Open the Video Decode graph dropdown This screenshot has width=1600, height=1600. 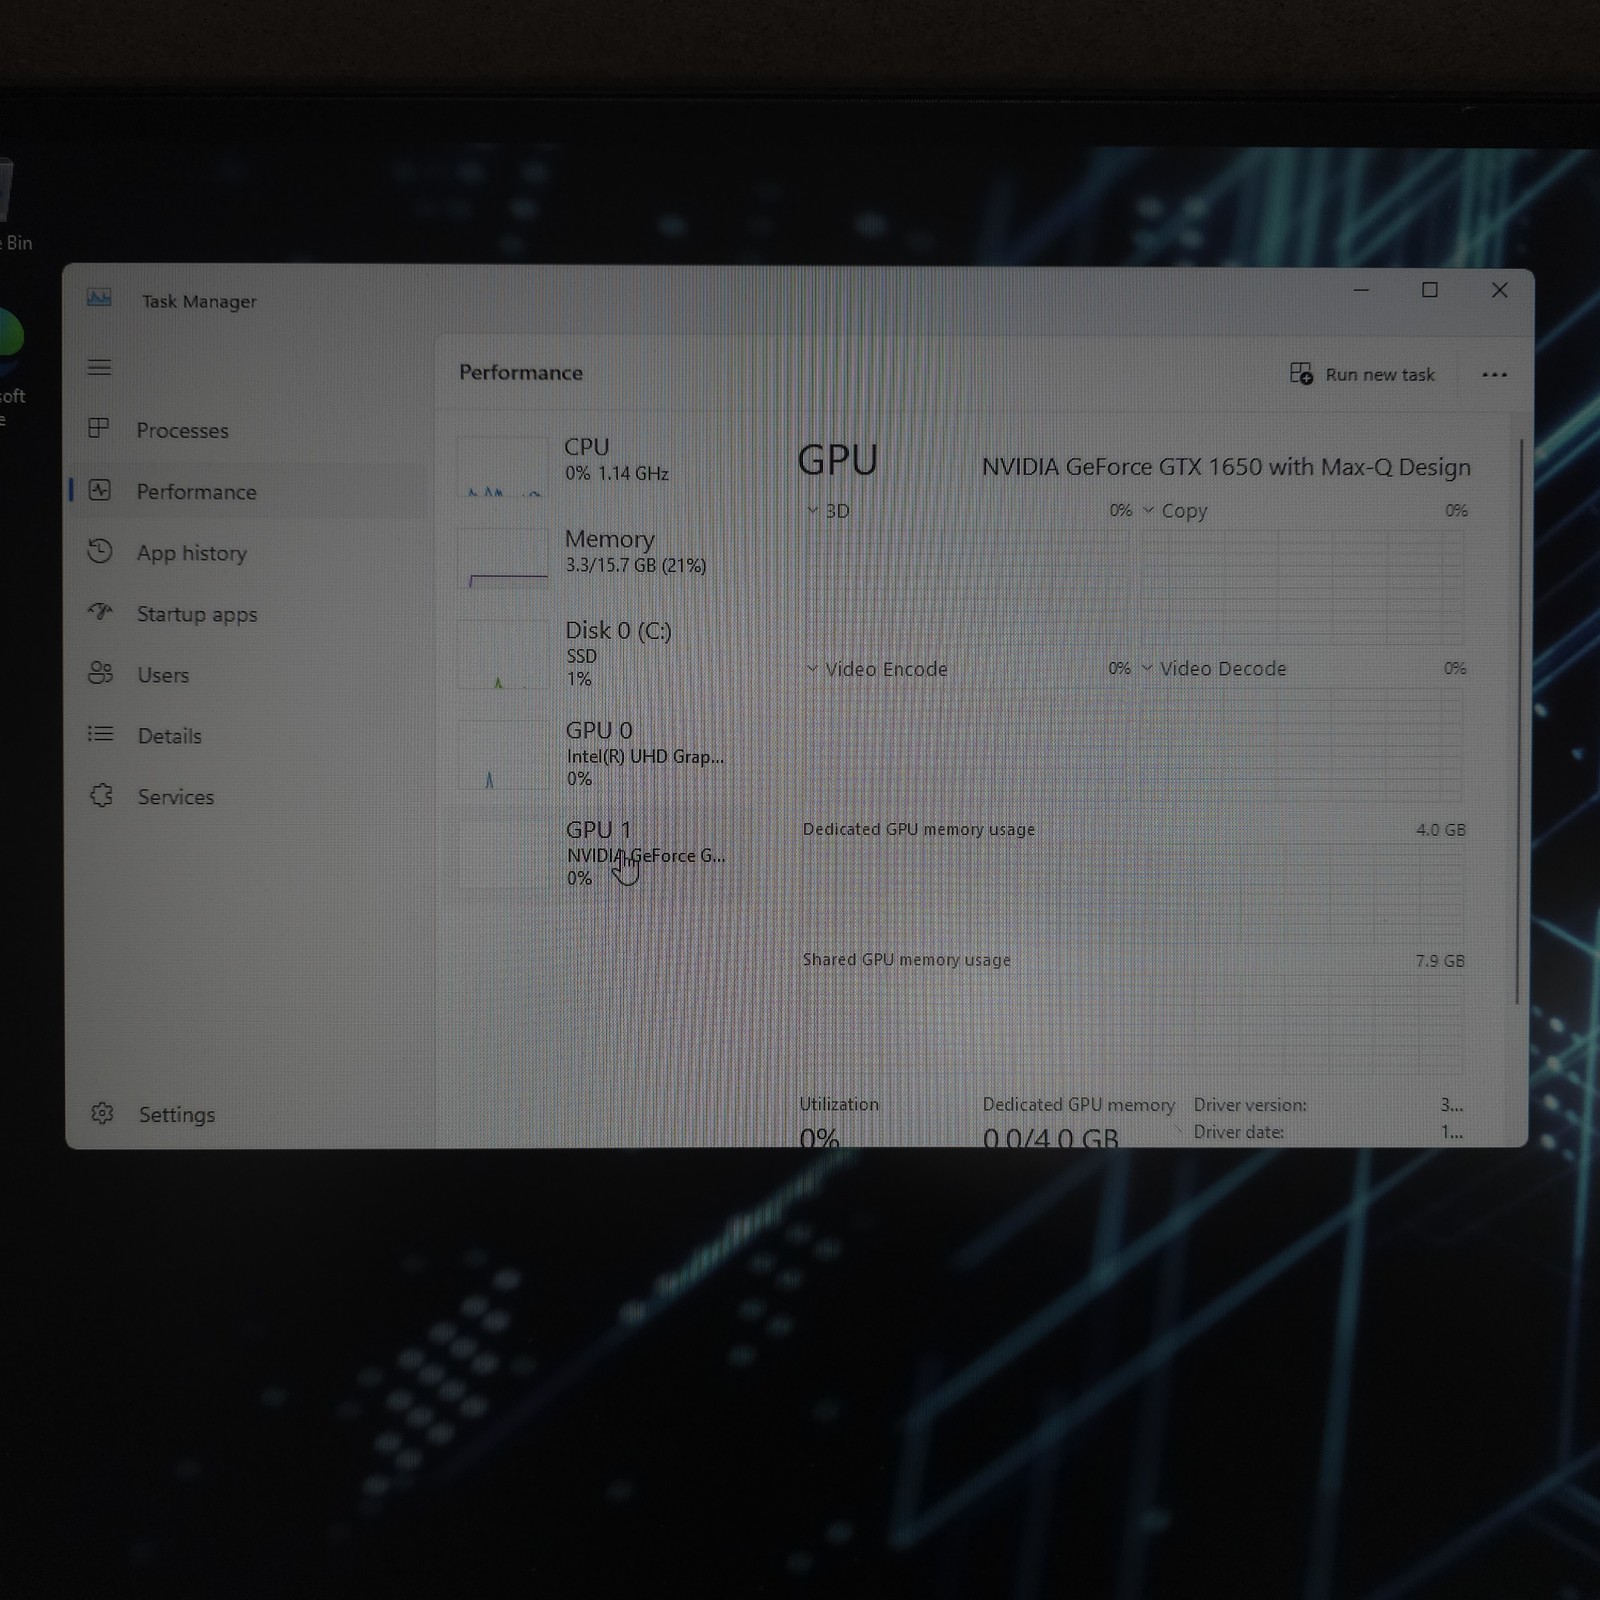(1214, 668)
